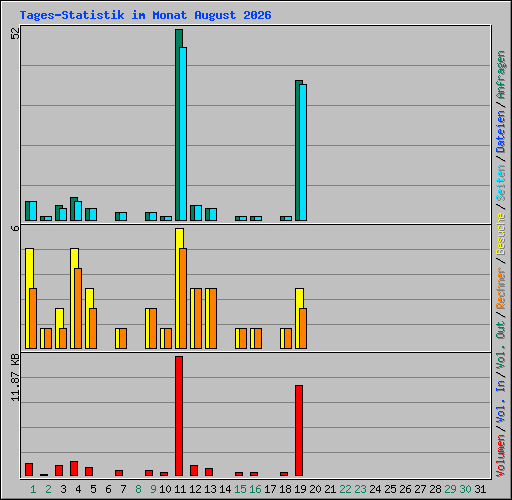Click the 52 maximum value axis label
Viewport: 512px width, 500px height.
(x=15, y=33)
